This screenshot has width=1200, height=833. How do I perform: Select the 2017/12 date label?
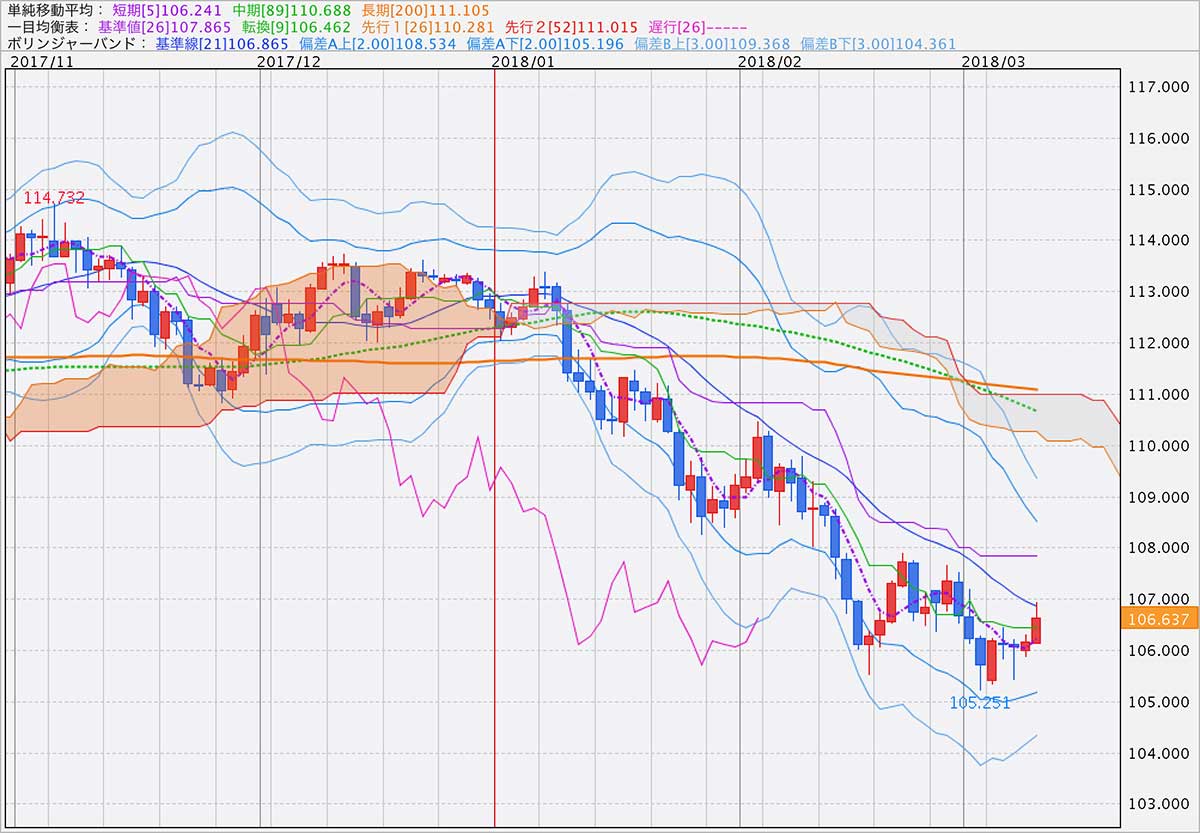tap(289, 61)
